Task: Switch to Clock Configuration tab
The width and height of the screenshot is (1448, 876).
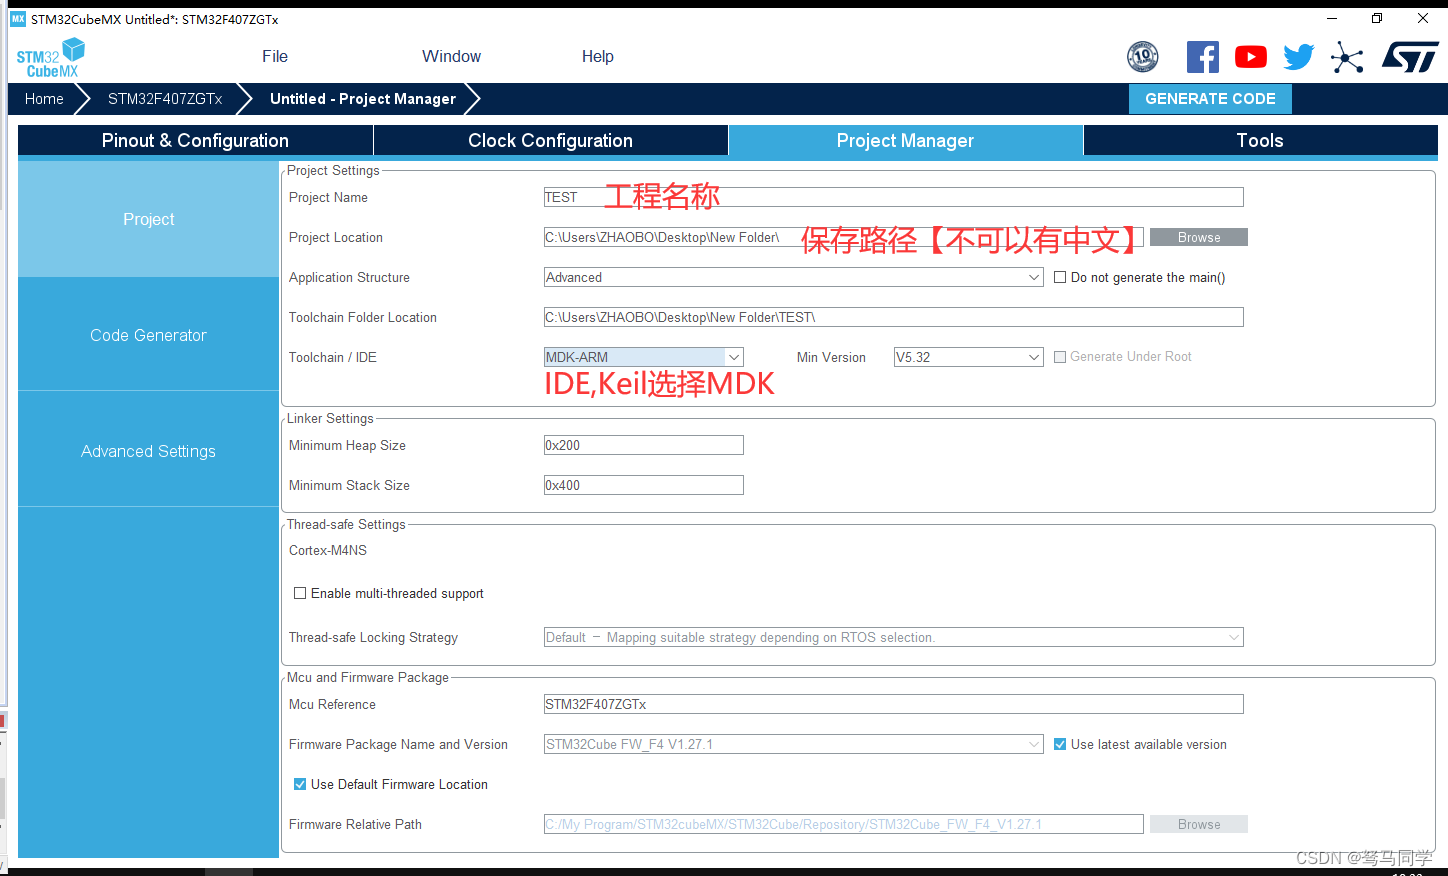Action: pos(550,141)
